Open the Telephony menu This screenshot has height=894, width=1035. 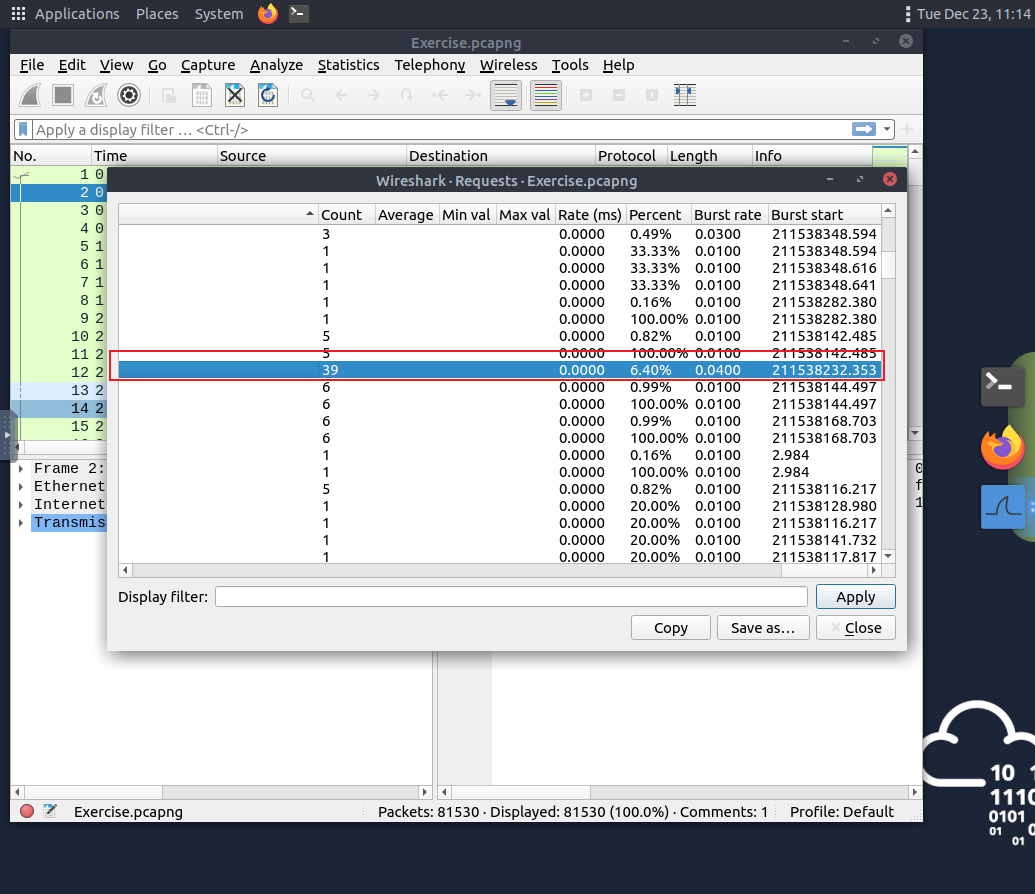coord(430,65)
